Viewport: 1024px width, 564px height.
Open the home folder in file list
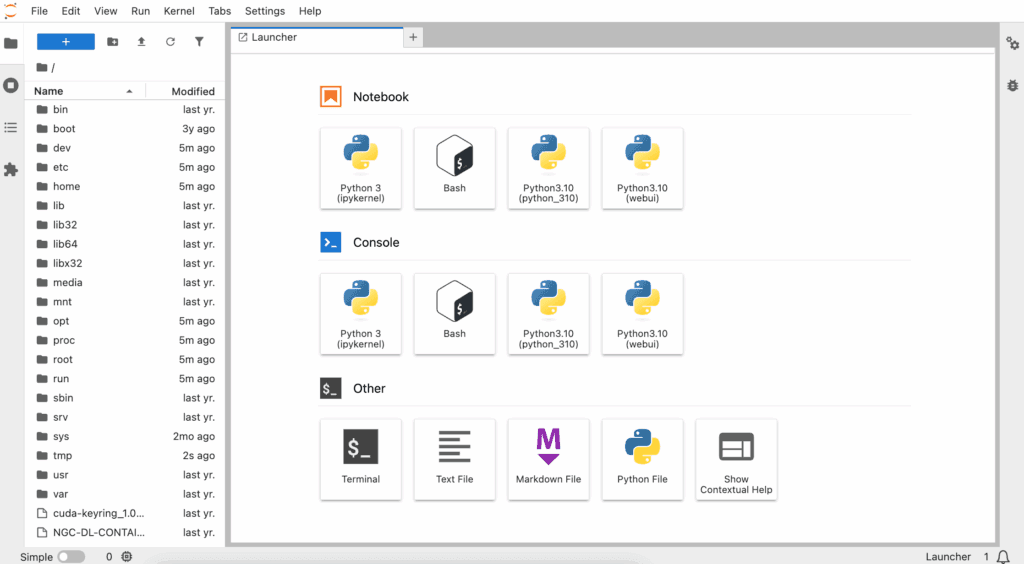pos(66,186)
